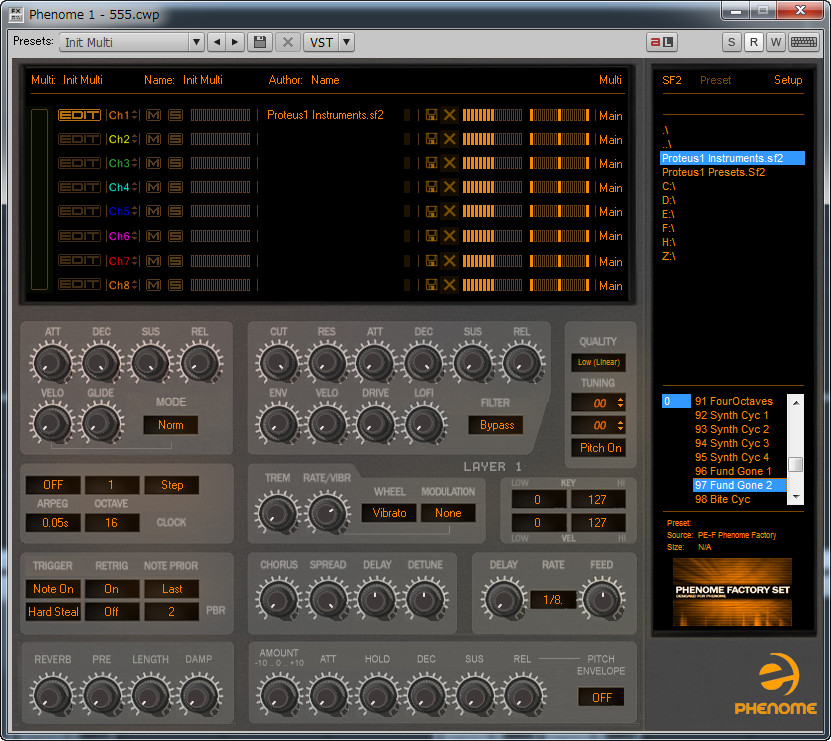Change the Mode selector showing Norm
Viewport: 831px width, 741px height.
coord(171,425)
